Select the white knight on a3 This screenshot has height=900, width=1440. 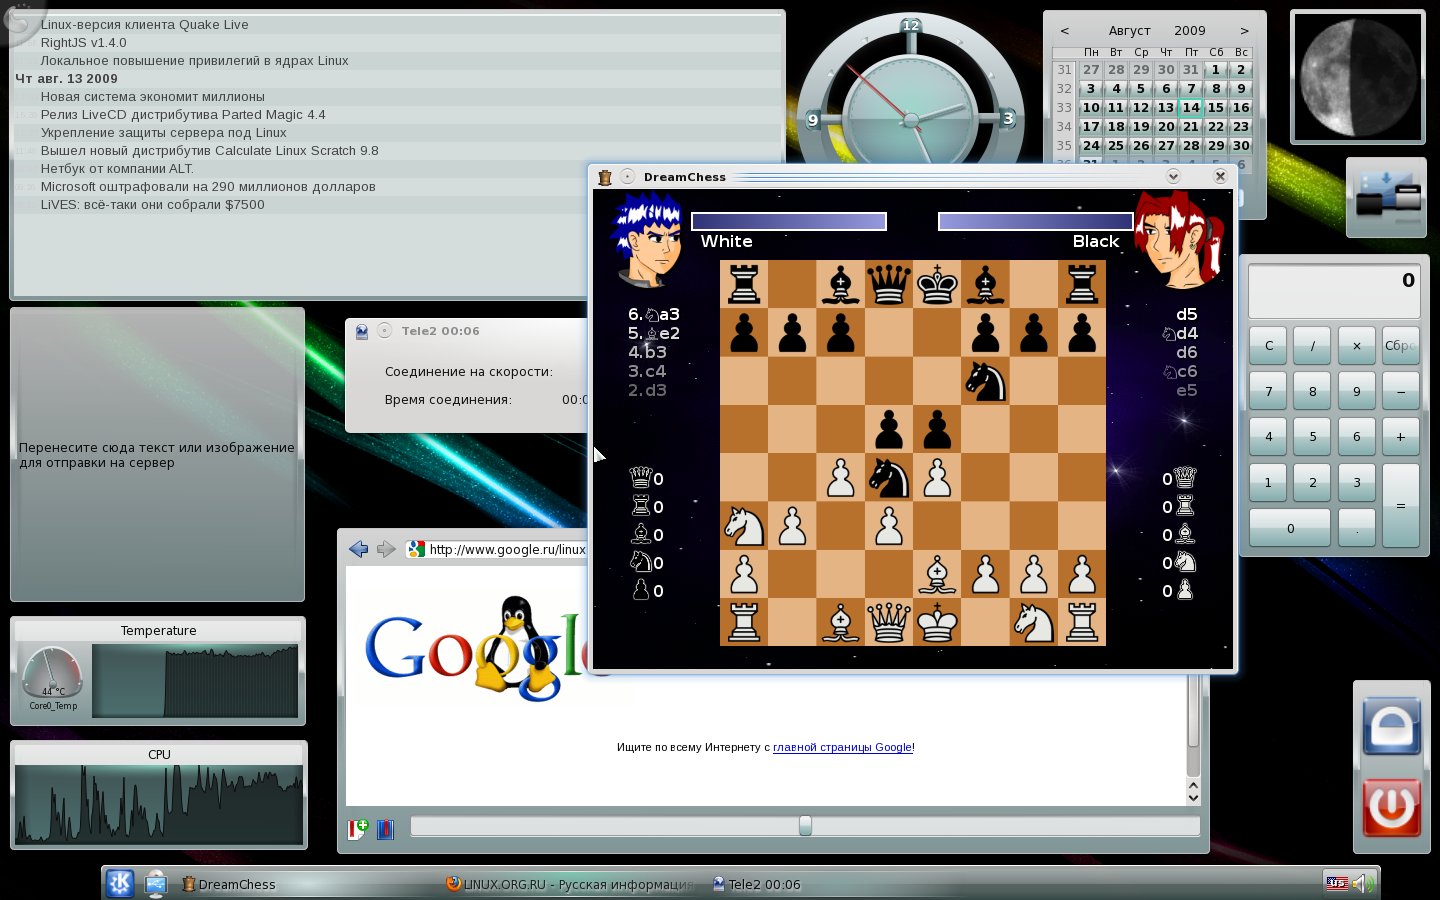click(744, 525)
